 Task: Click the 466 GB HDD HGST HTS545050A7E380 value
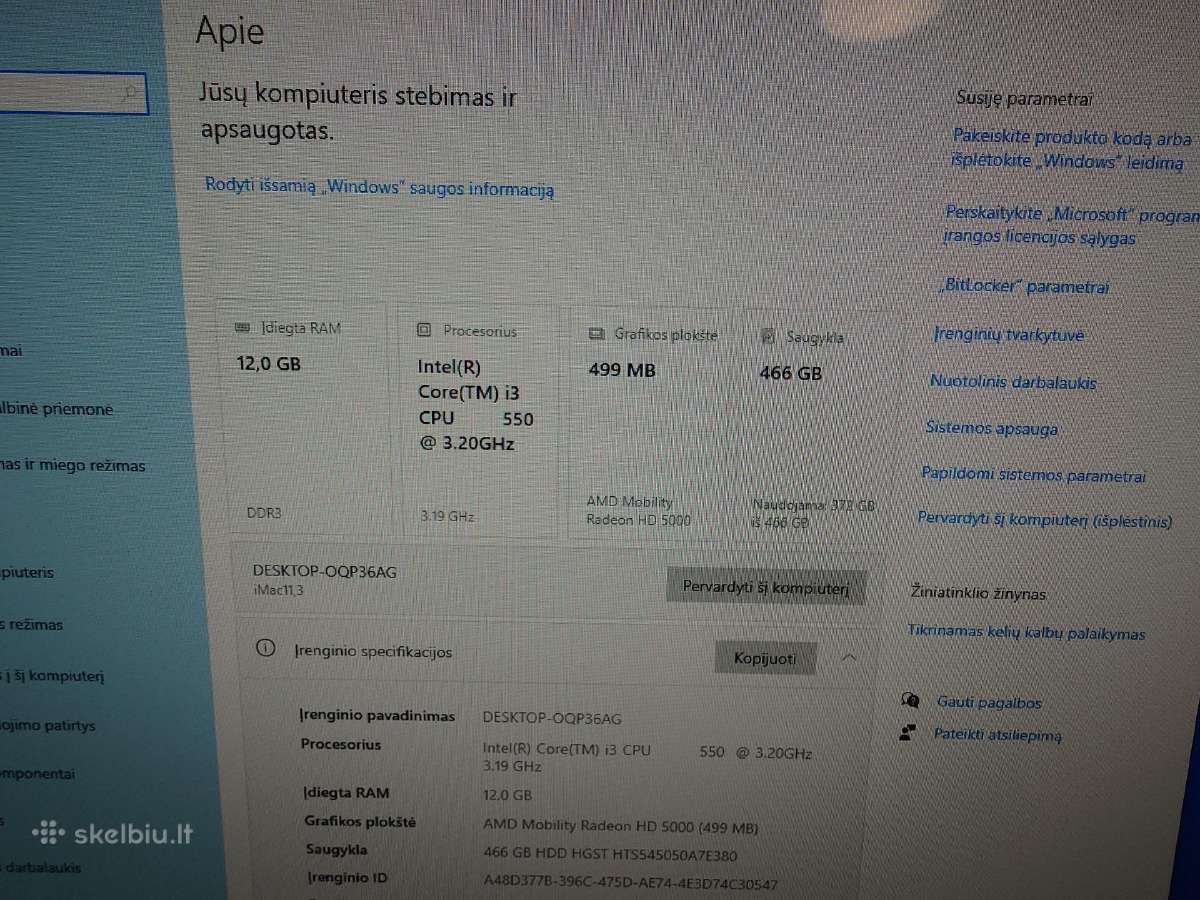(x=610, y=855)
